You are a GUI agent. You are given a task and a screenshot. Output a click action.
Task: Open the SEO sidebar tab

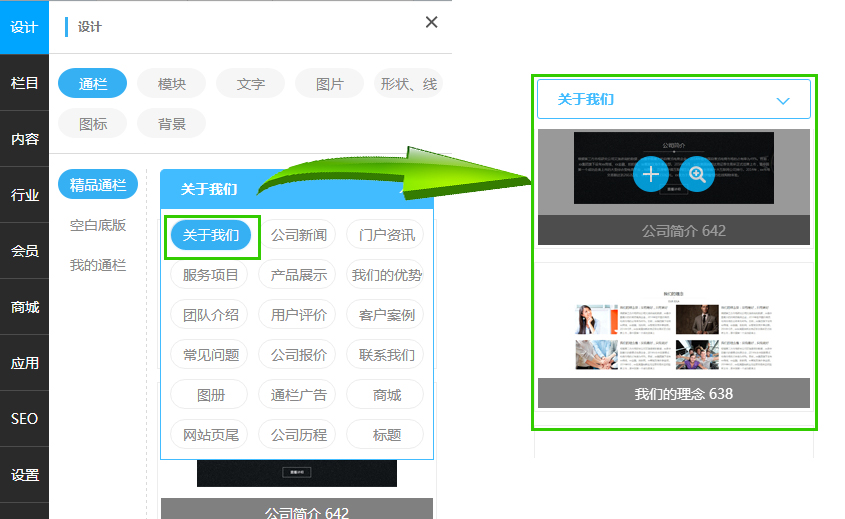24,419
